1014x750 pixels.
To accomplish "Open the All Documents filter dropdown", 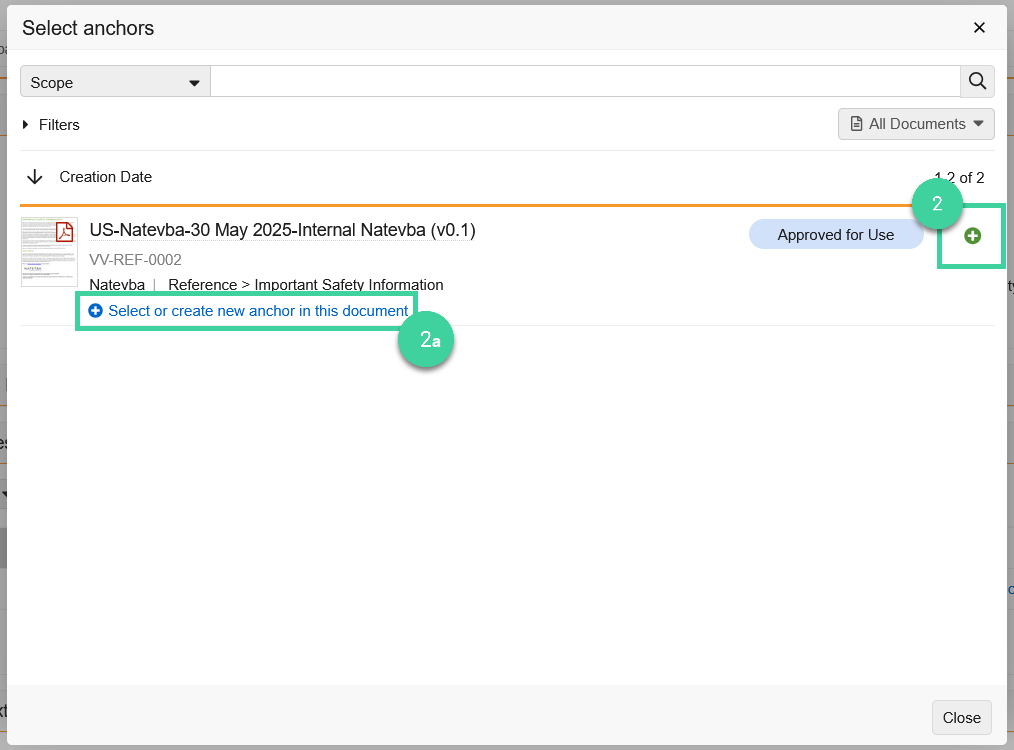I will (x=915, y=123).
